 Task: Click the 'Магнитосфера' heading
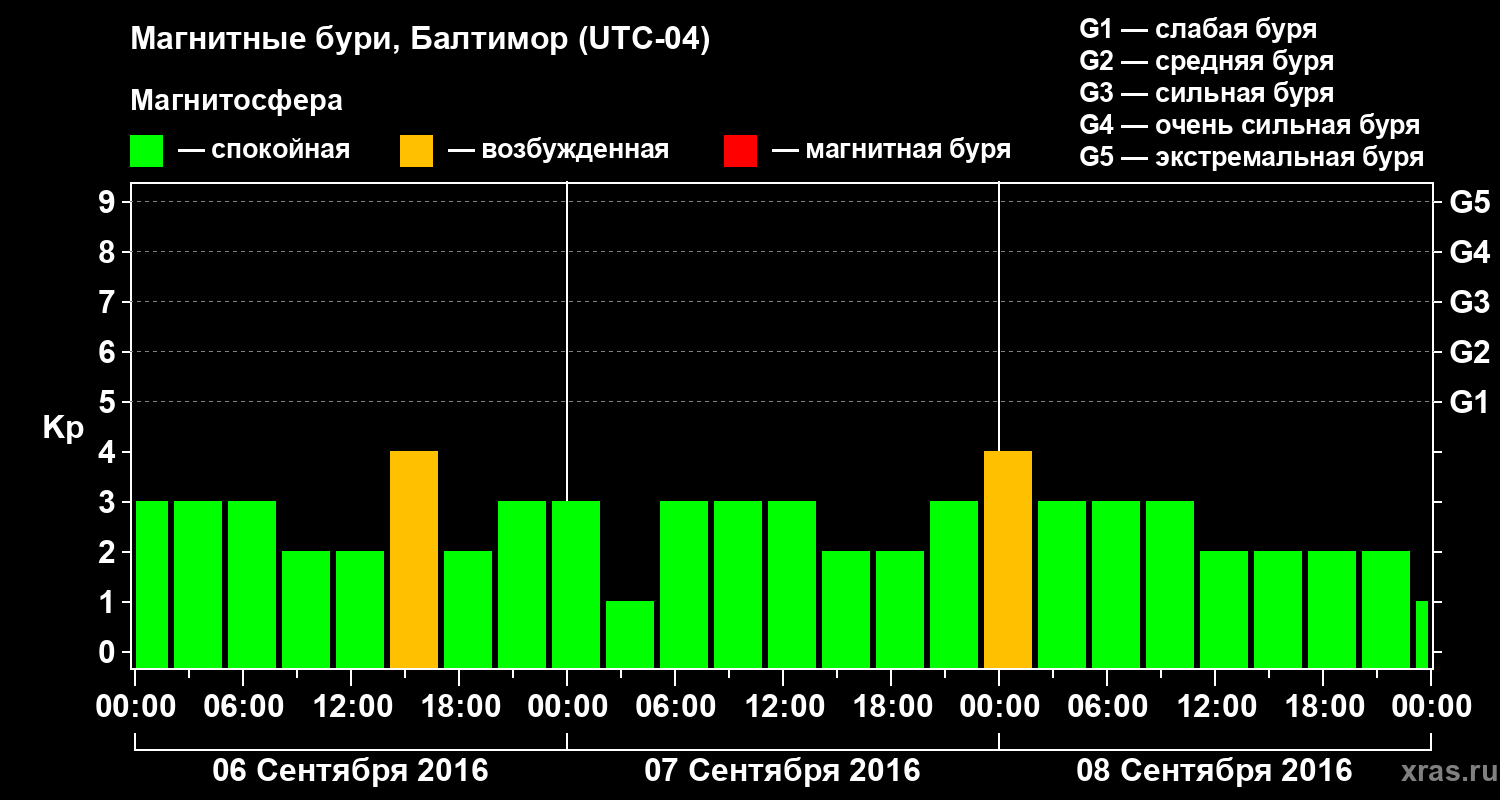point(236,101)
